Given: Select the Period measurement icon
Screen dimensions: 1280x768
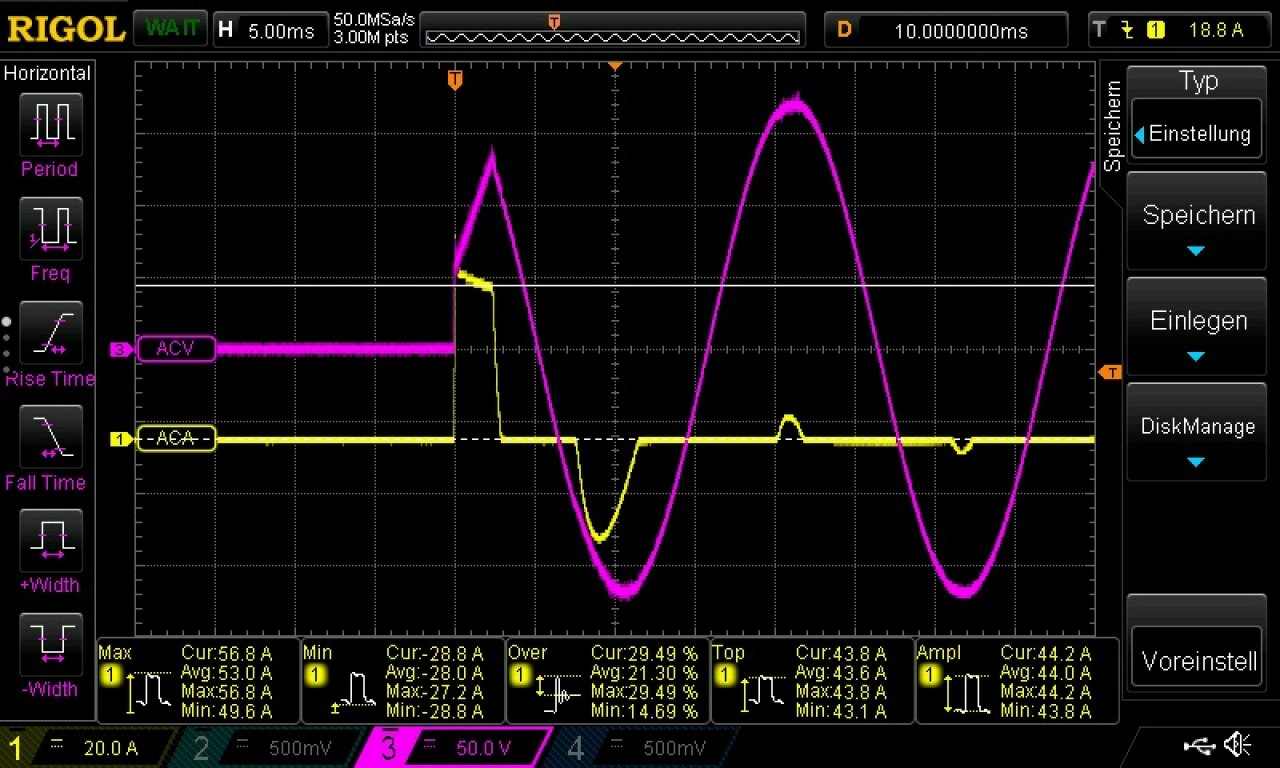Looking at the screenshot, I should (x=50, y=124).
